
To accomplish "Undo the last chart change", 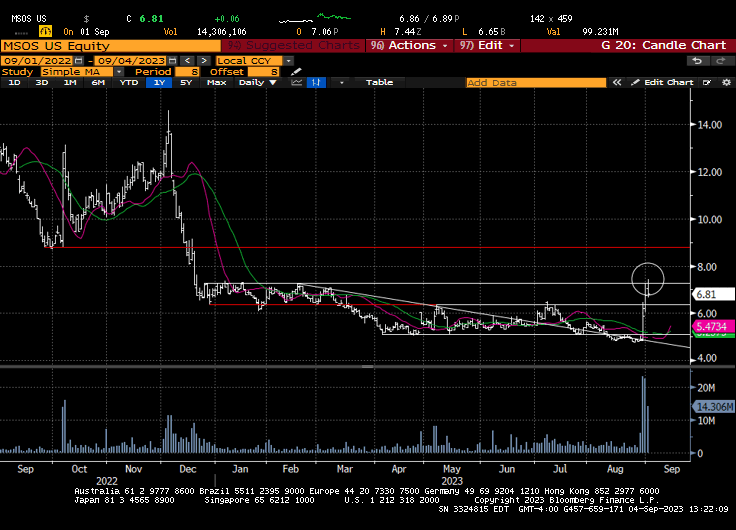I will click(698, 61).
